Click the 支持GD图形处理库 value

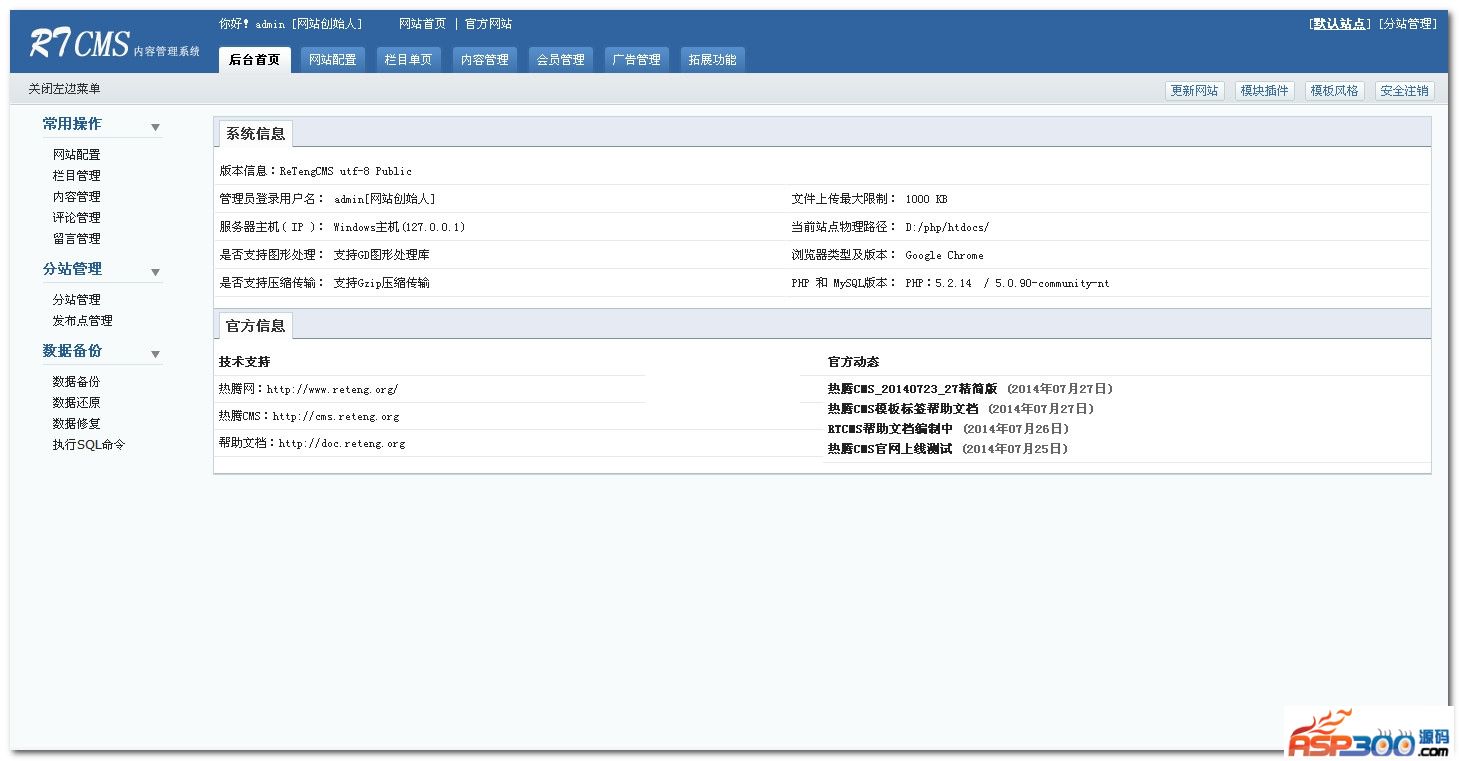(x=381, y=255)
